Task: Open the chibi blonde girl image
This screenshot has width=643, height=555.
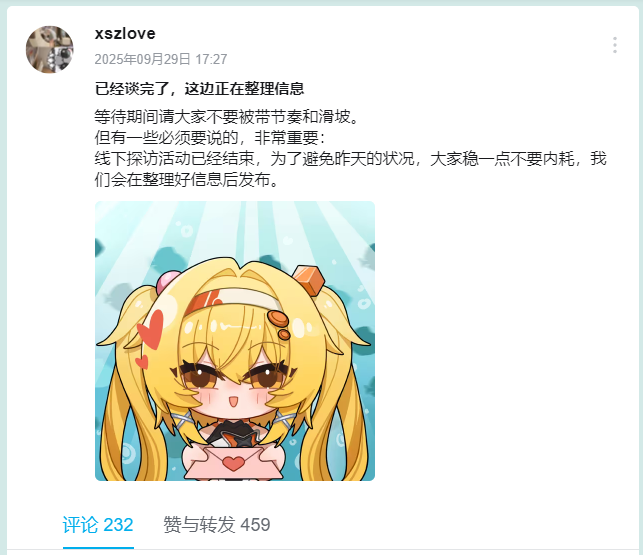Action: pyautogui.click(x=235, y=341)
